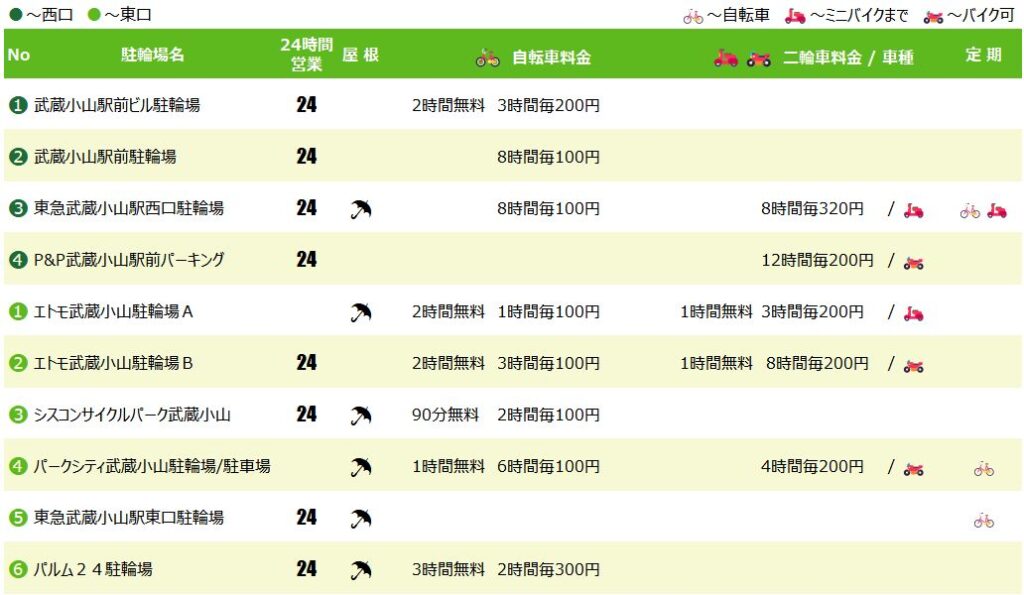
Task: Click the dark green 西口 legend dot
Action: (15, 16)
